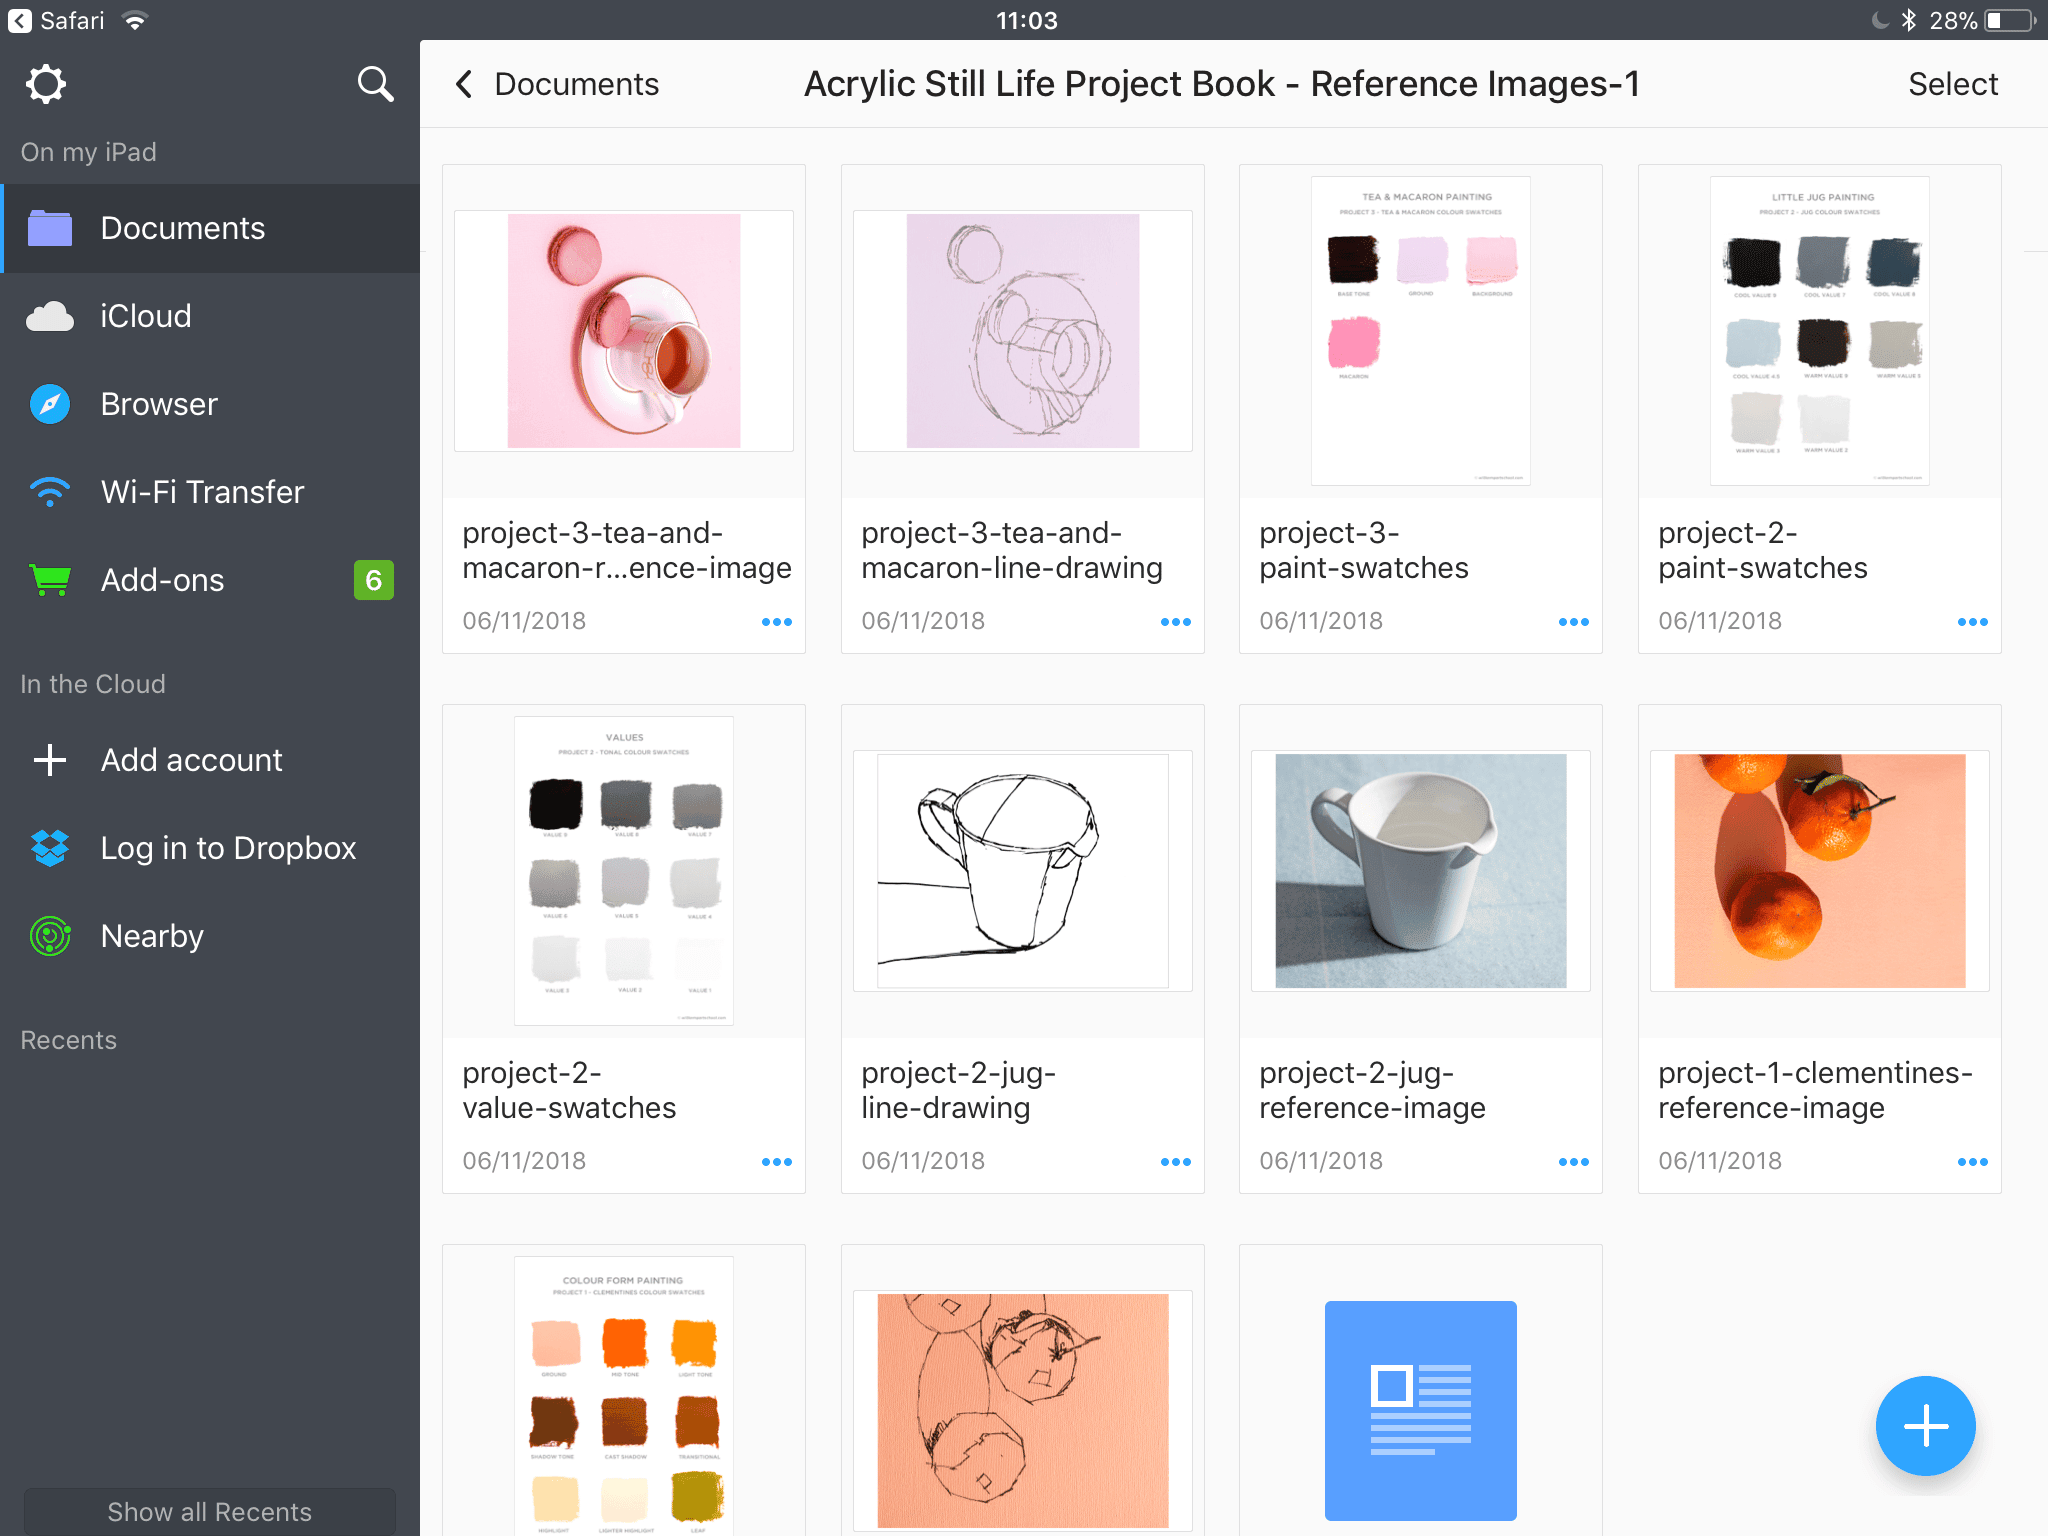Tap the Documents back link label
This screenshot has height=1536, width=2048.
click(x=577, y=84)
